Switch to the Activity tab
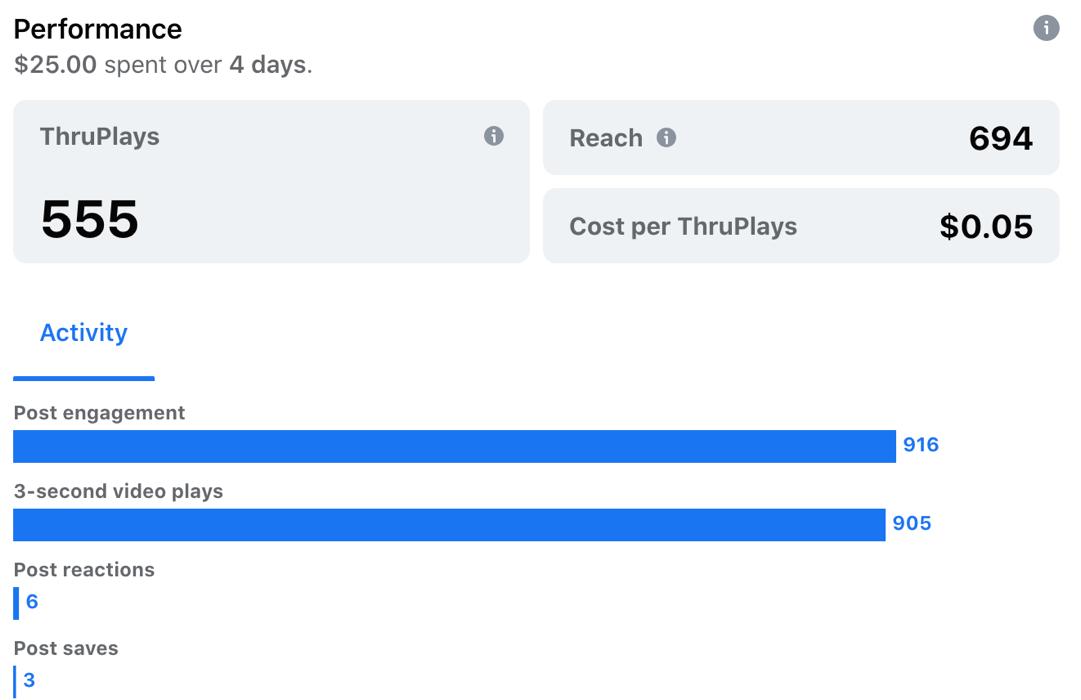 (83, 333)
